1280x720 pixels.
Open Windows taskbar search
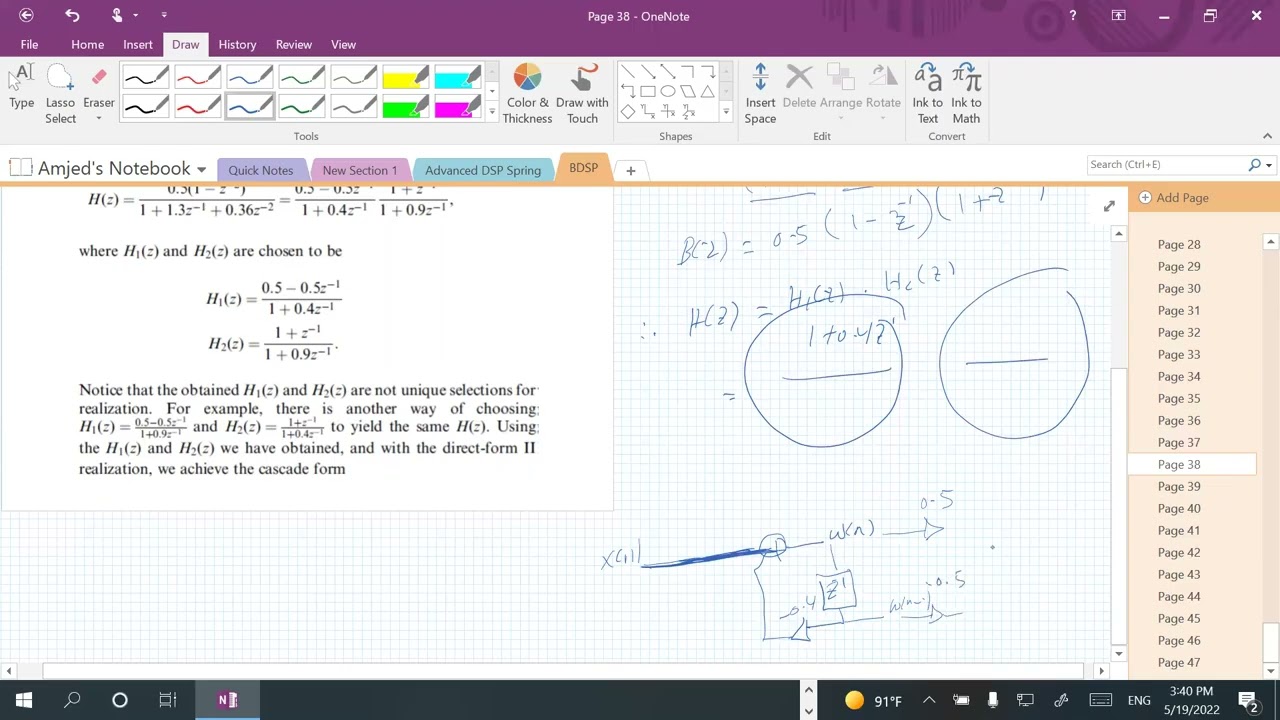coord(72,700)
